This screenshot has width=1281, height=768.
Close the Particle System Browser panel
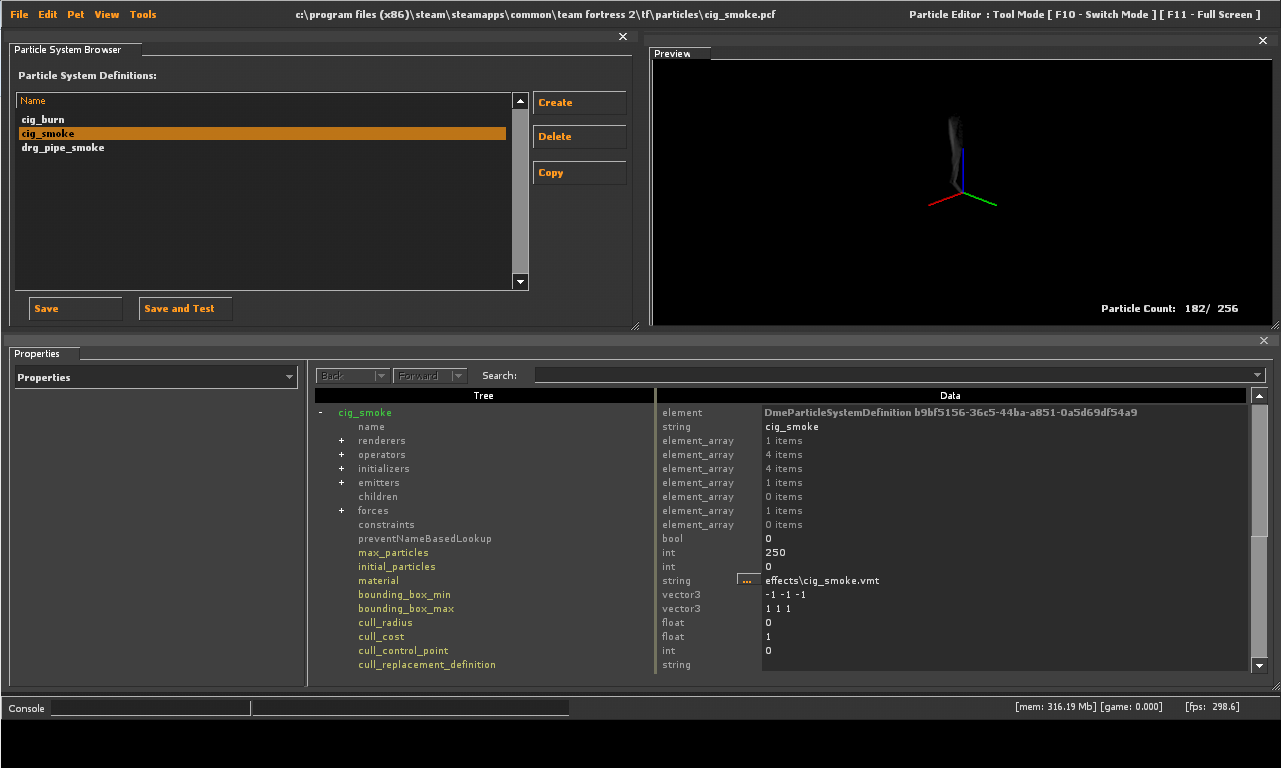[623, 37]
